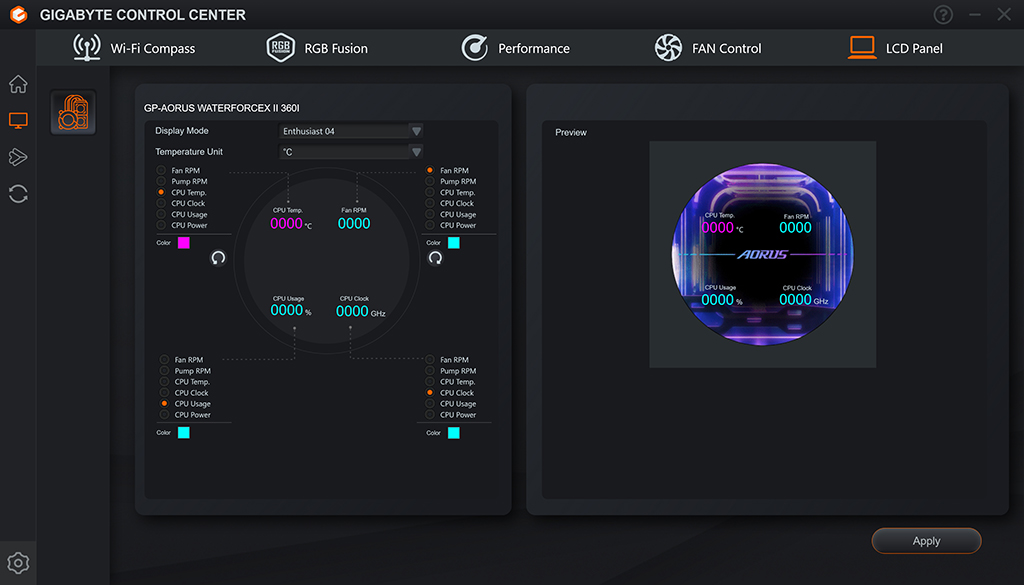Click the reset icon beside the top-right cyan color

[x=435, y=258]
